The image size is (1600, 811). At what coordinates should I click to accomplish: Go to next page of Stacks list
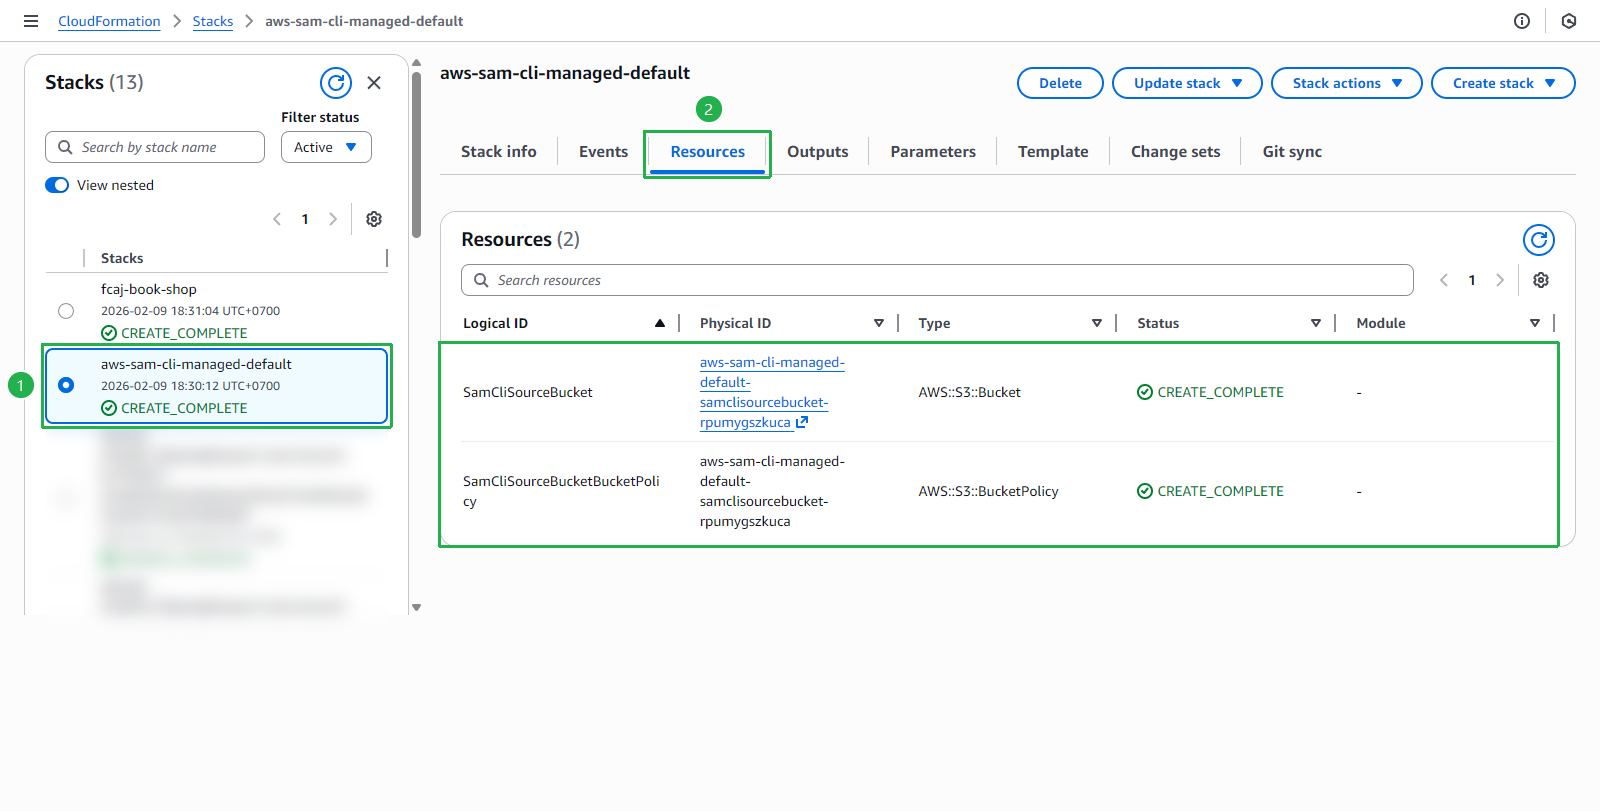tap(333, 219)
